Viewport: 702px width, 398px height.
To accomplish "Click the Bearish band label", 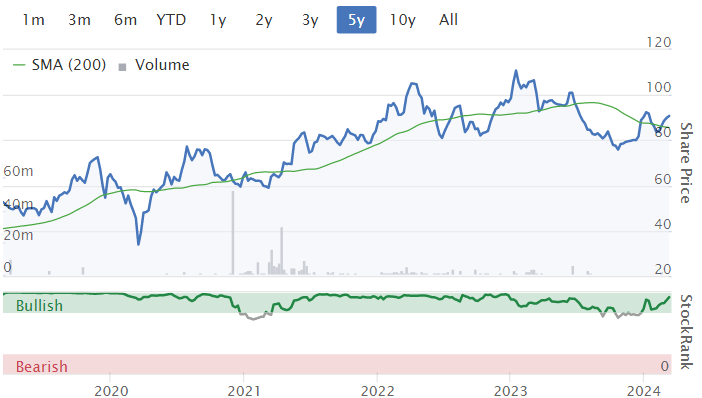I will coord(42,367).
